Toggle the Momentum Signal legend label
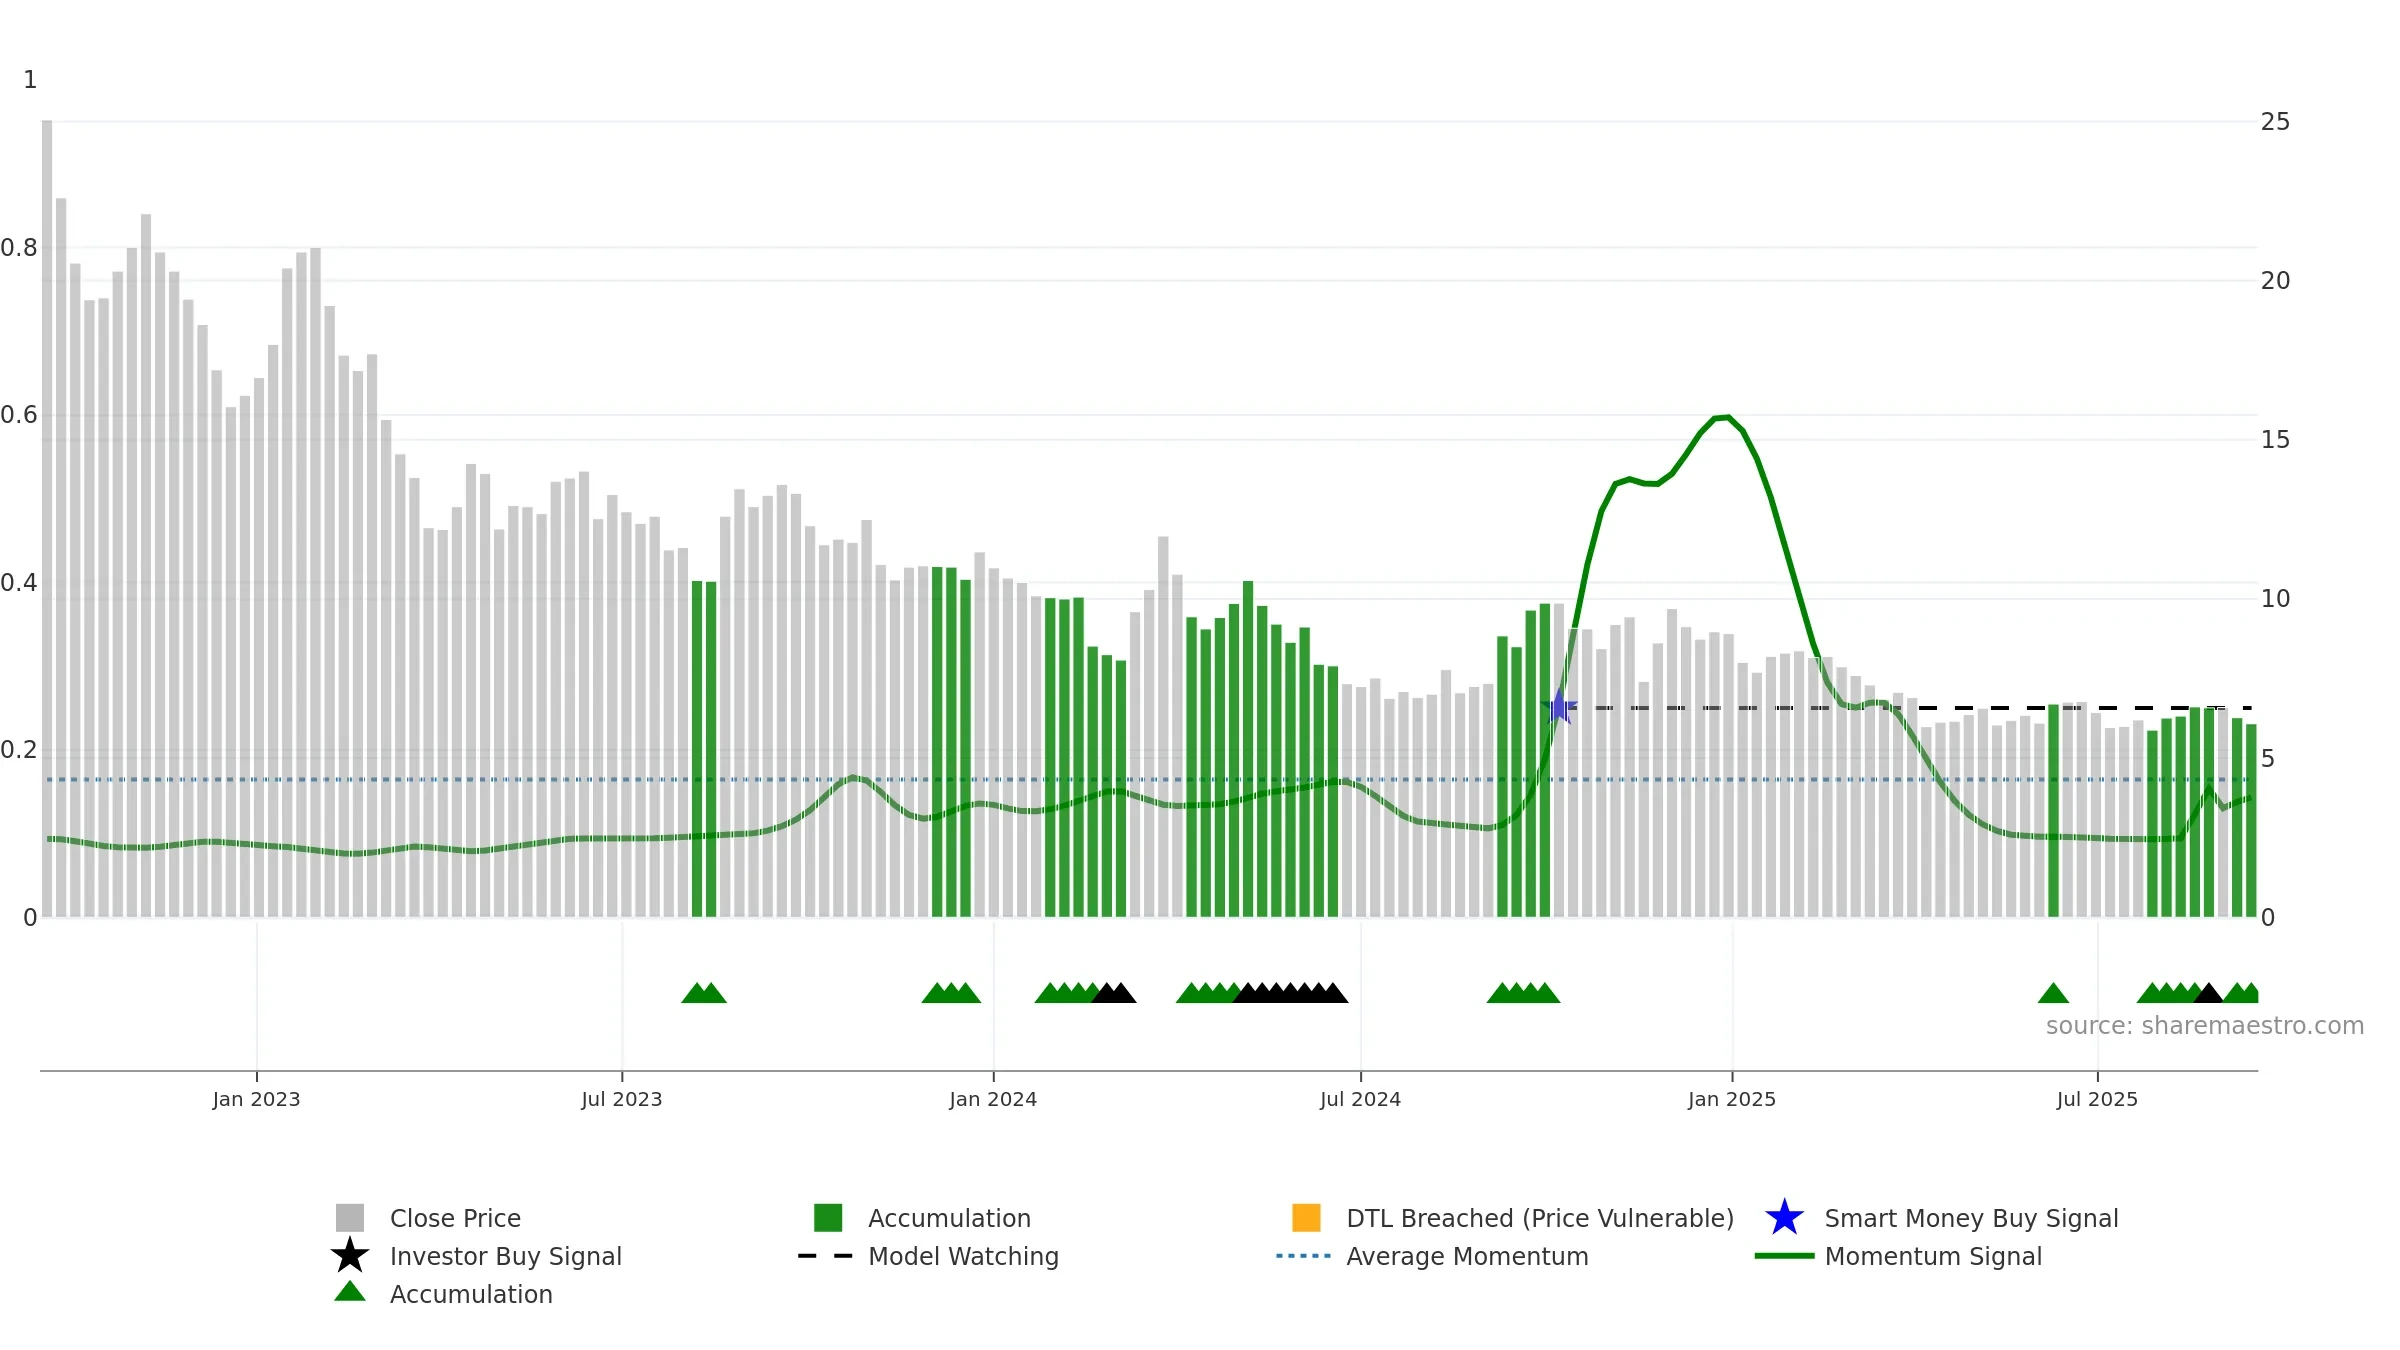This screenshot has width=2400, height=1350. 1933,1256
